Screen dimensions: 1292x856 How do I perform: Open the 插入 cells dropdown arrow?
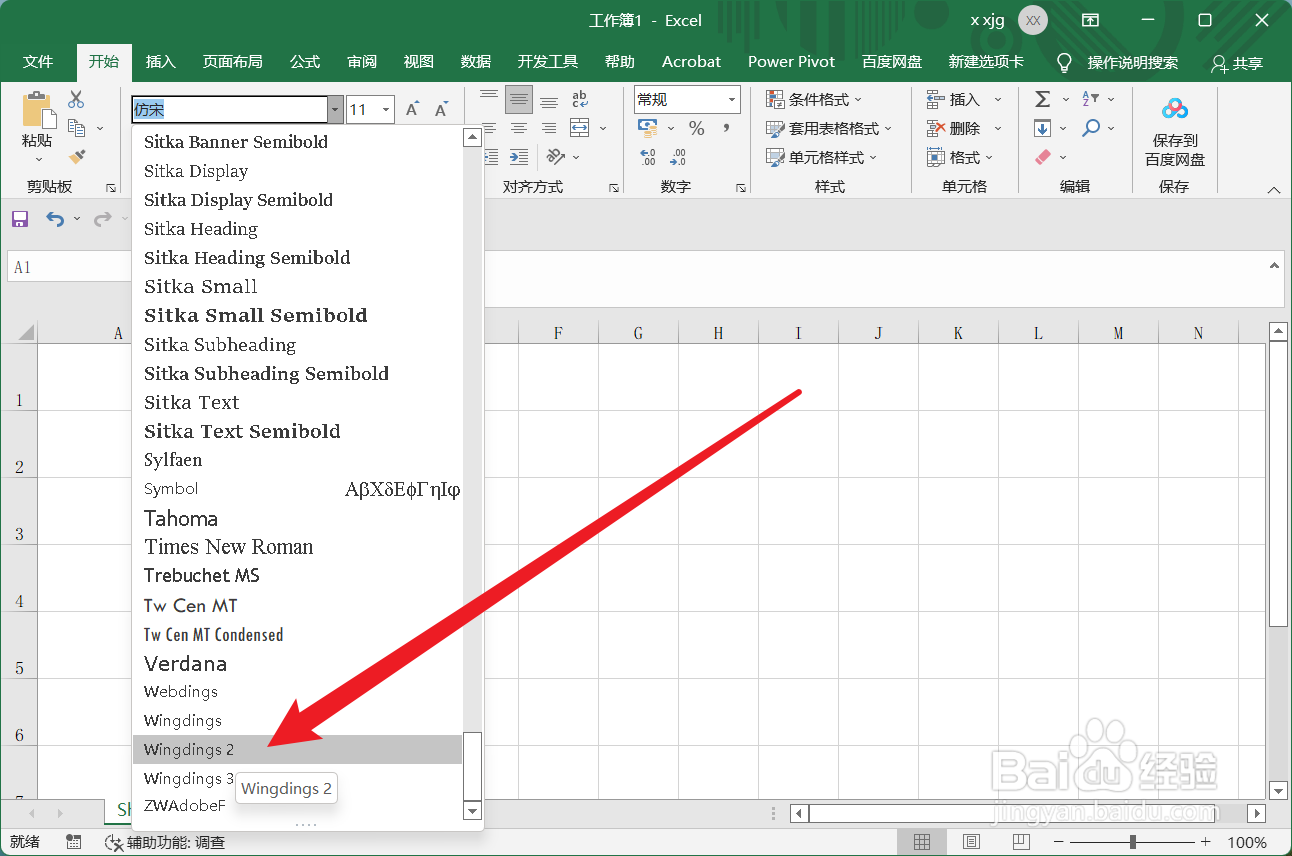coord(997,100)
